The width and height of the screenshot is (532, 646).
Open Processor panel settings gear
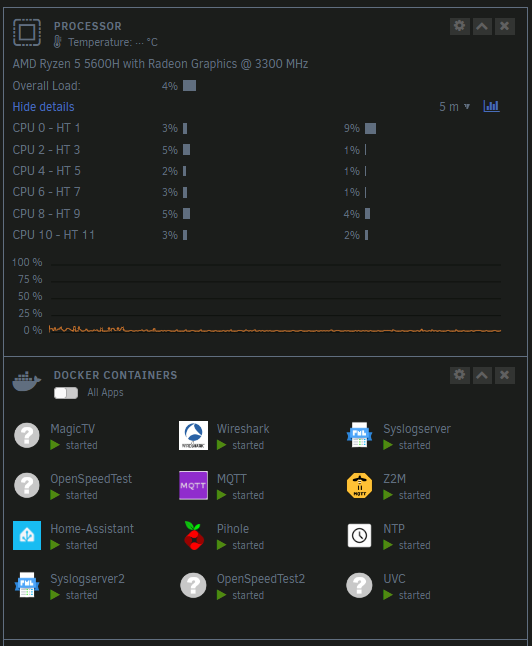(459, 26)
